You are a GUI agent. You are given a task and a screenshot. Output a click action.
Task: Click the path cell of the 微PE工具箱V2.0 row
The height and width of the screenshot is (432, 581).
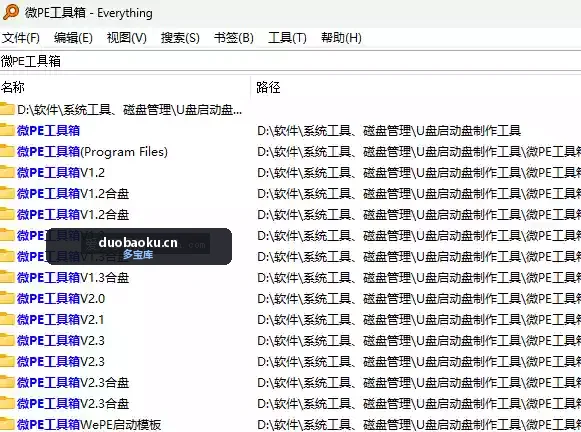[x=419, y=299]
